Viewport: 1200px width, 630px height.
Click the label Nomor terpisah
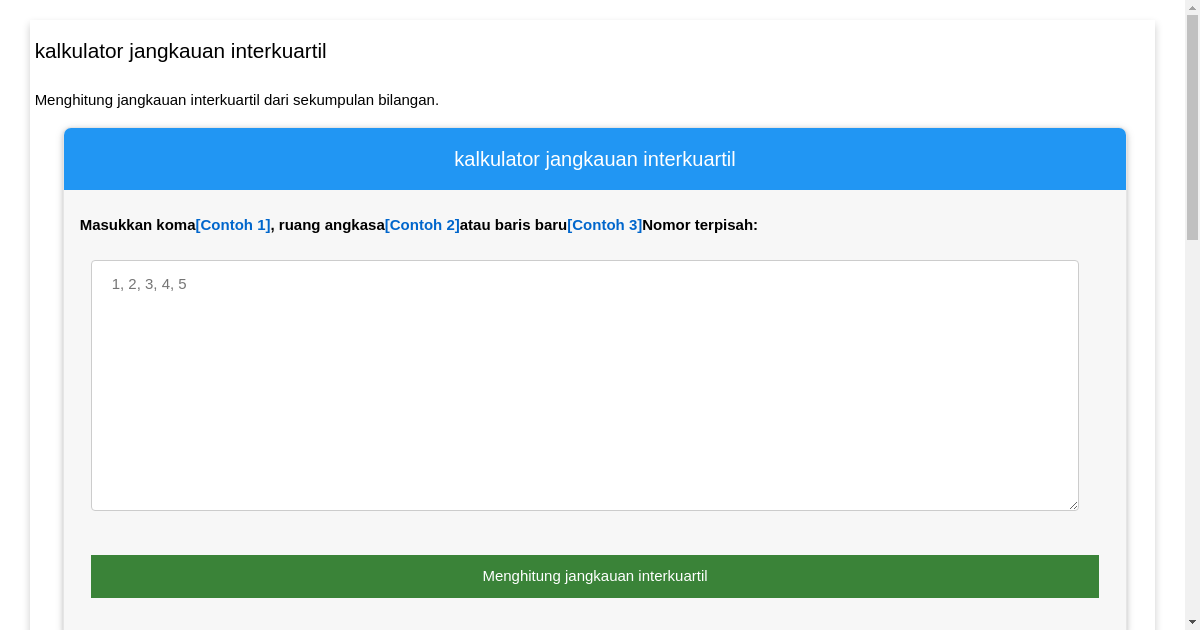coord(700,225)
